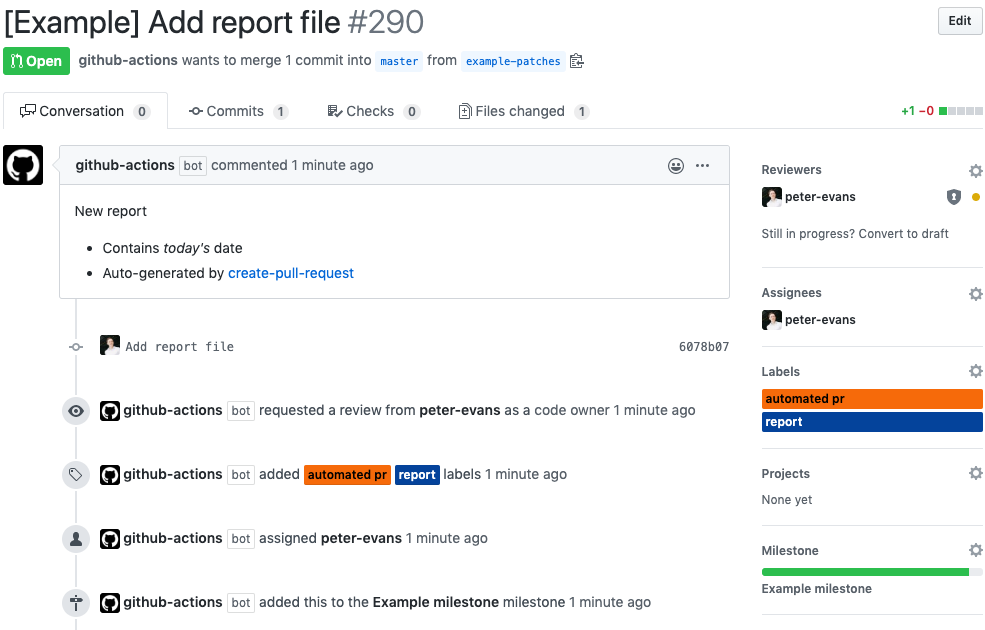The width and height of the screenshot is (985, 630).
Task: Click the label tag icon in the timeline
Action: (x=75, y=474)
